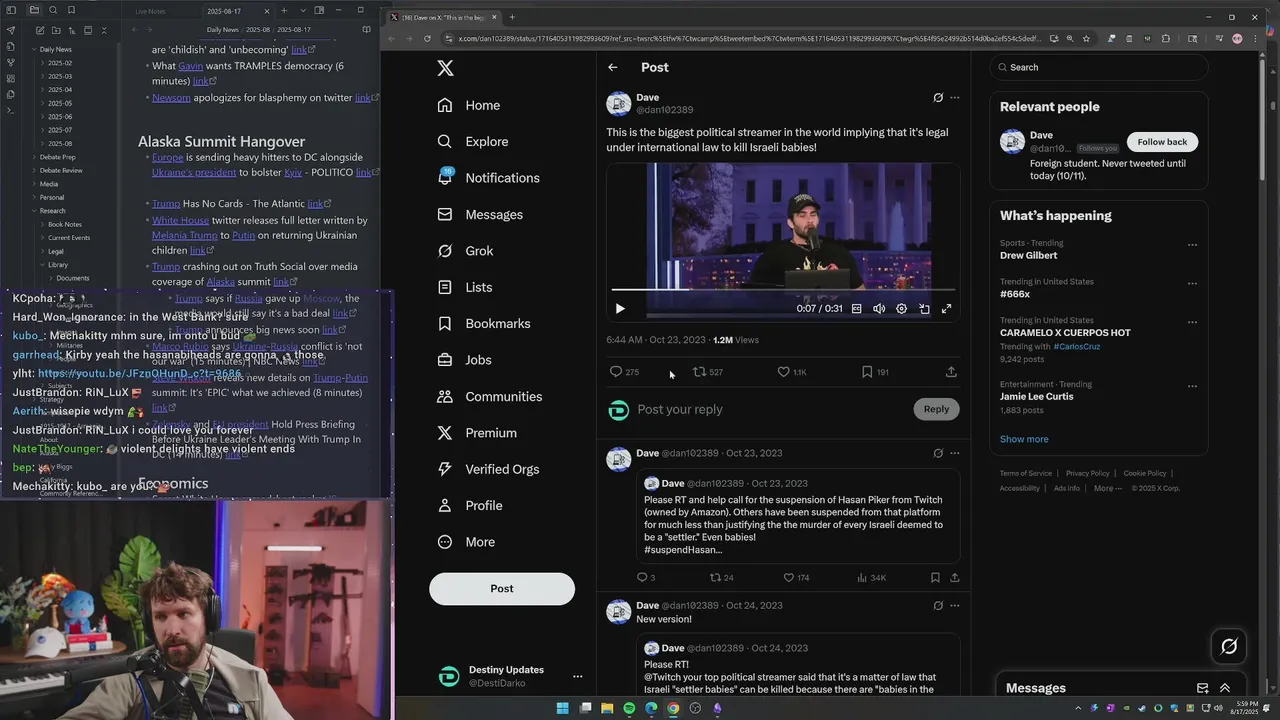The image size is (1280, 720).
Task: Open options for Drew Gilbert trend
Action: (1192, 245)
